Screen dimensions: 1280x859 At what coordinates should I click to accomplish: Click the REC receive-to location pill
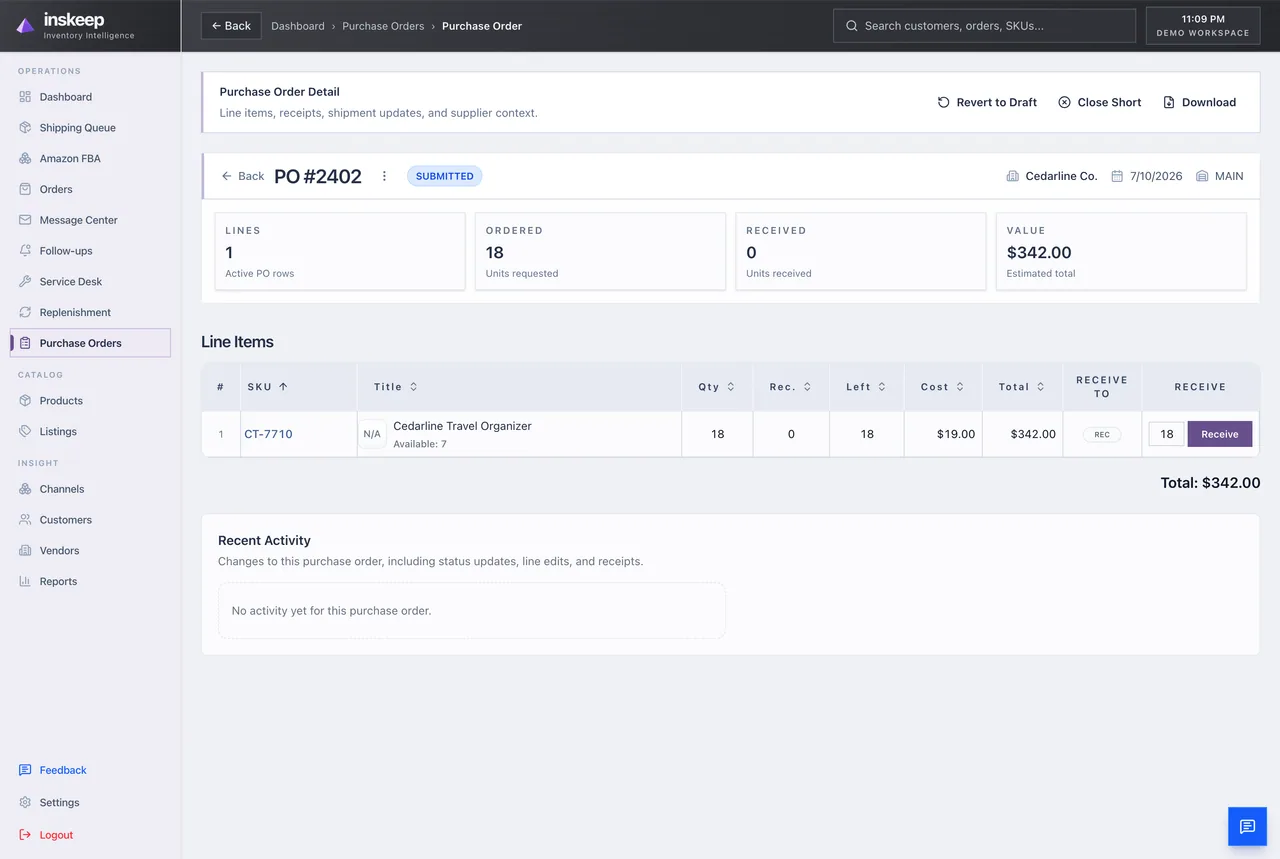(x=1102, y=435)
